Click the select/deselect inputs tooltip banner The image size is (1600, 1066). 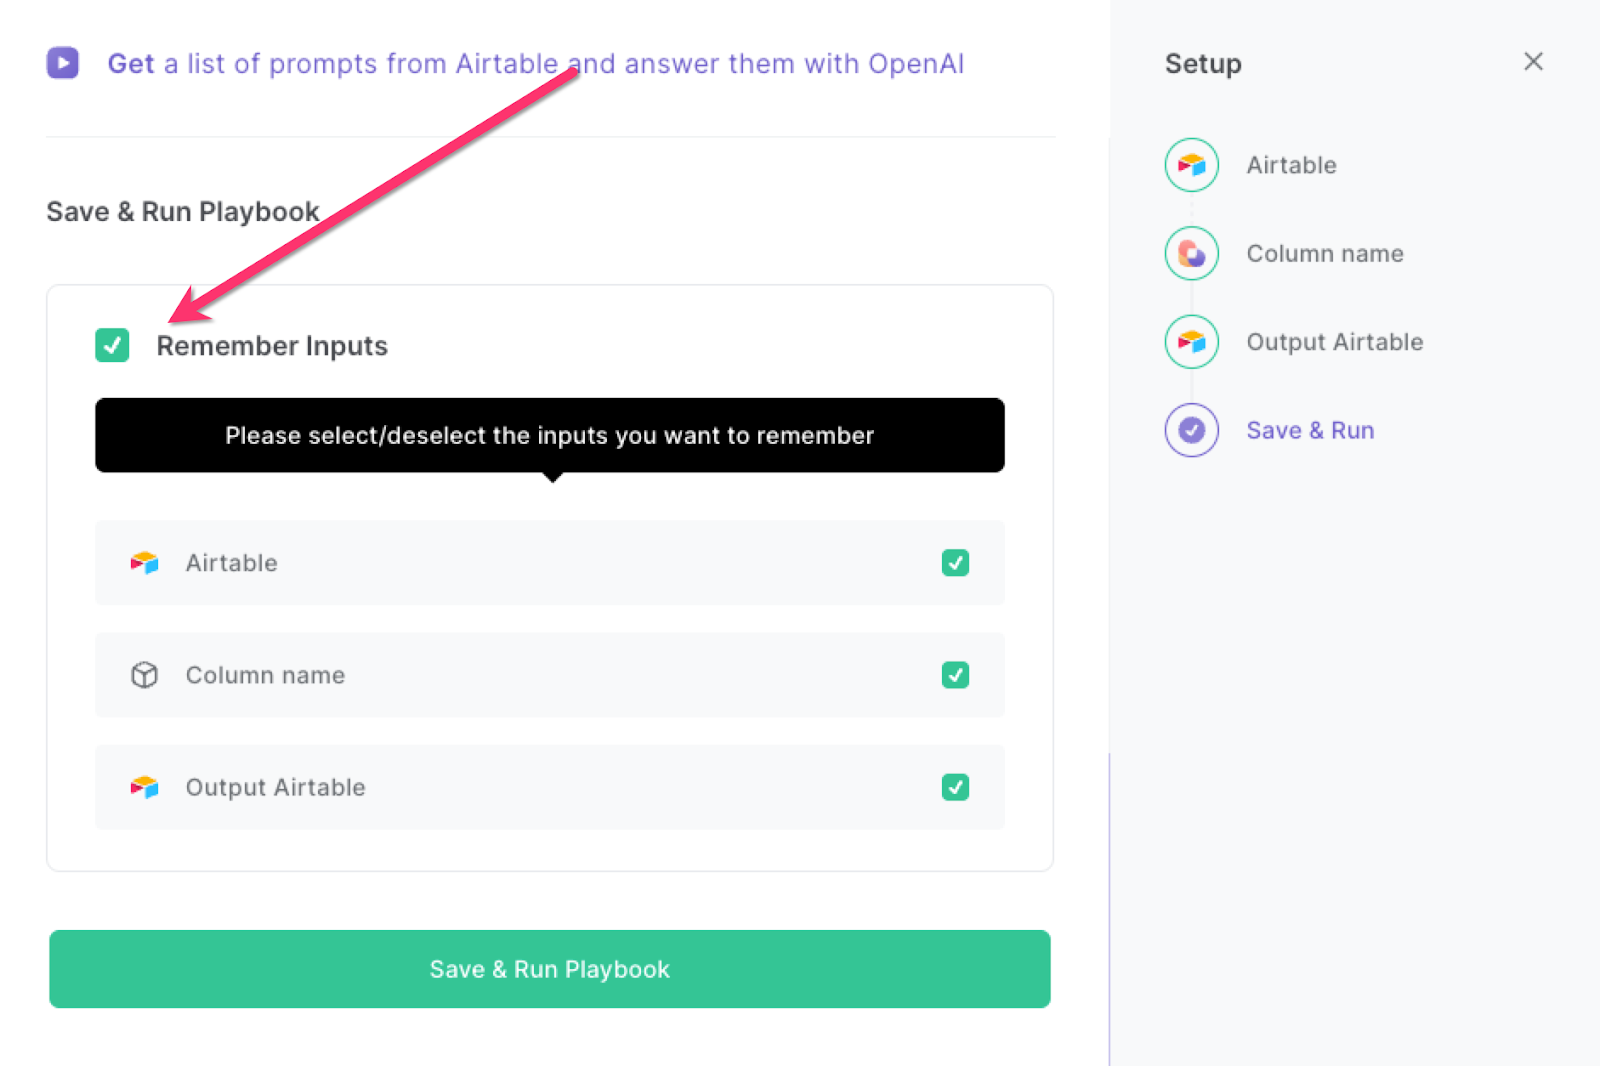tap(549, 435)
